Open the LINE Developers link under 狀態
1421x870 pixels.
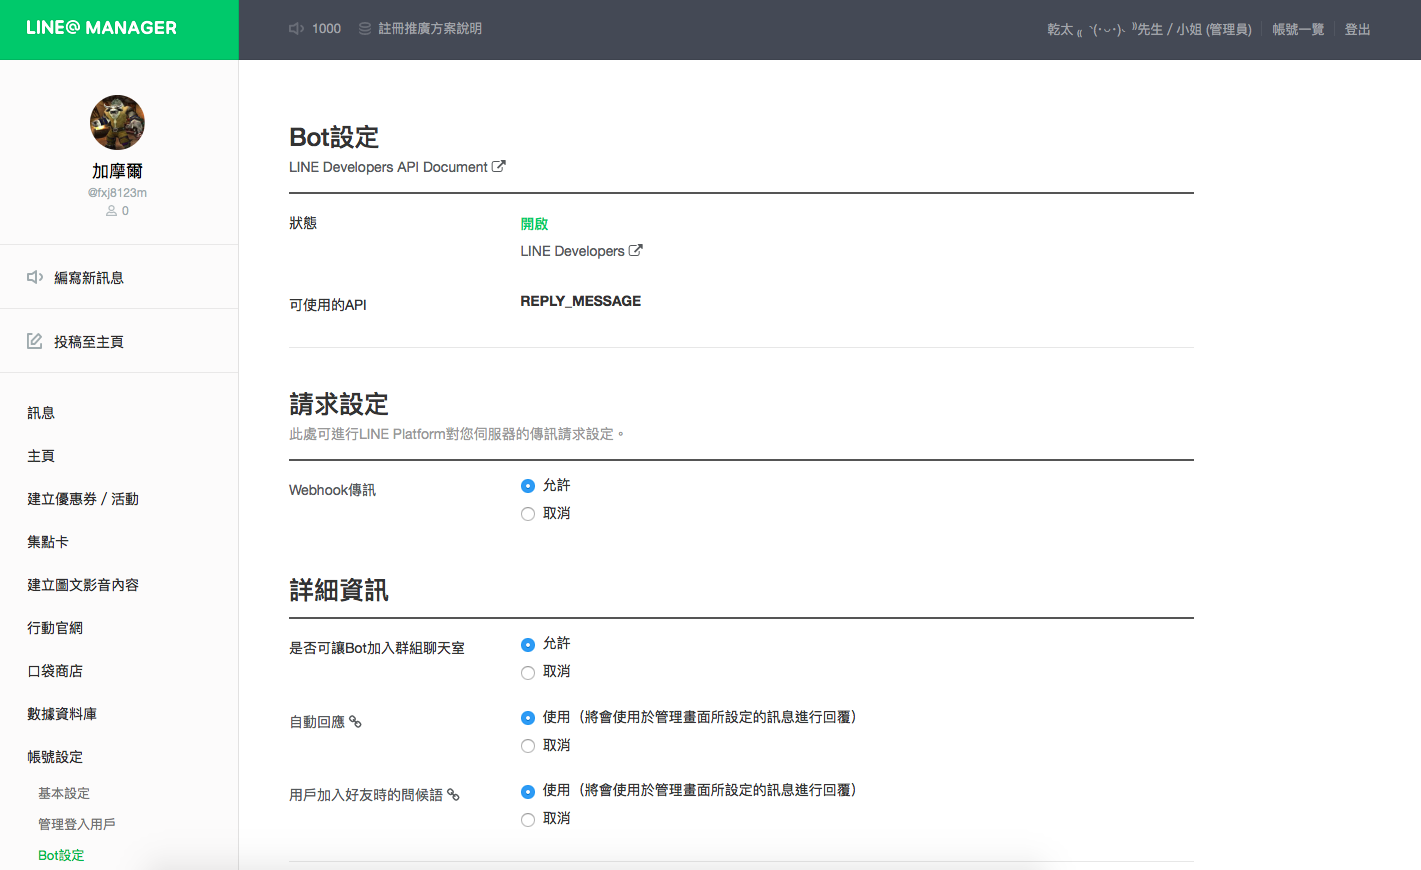click(x=581, y=251)
